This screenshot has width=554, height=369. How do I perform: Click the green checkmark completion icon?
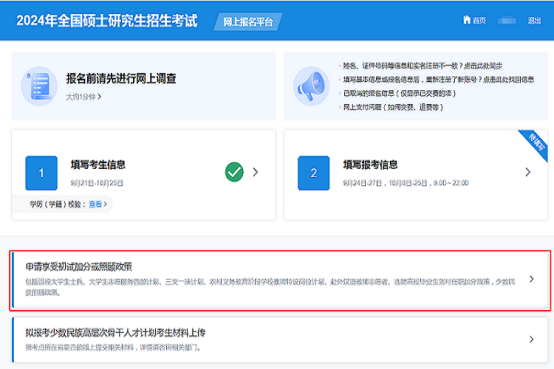(x=234, y=172)
